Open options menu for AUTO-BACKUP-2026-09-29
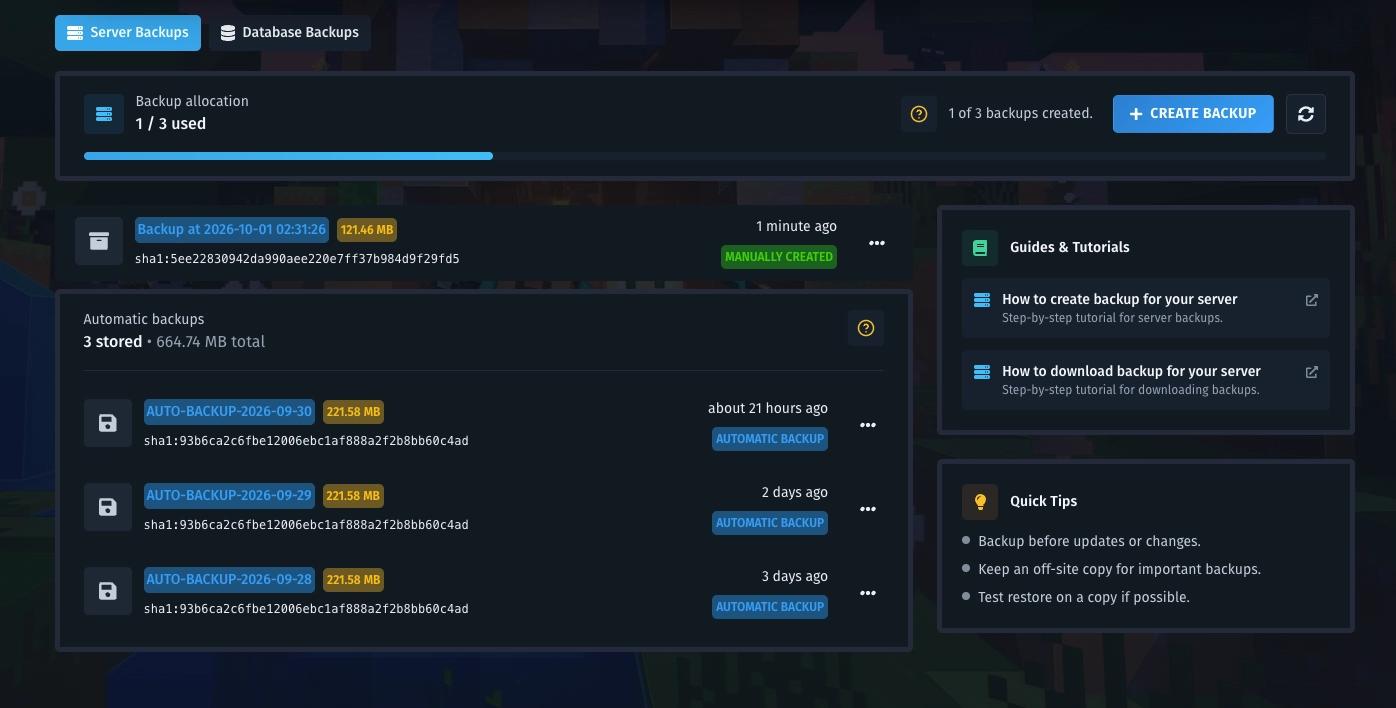Image resolution: width=1396 pixels, height=708 pixels. [868, 509]
